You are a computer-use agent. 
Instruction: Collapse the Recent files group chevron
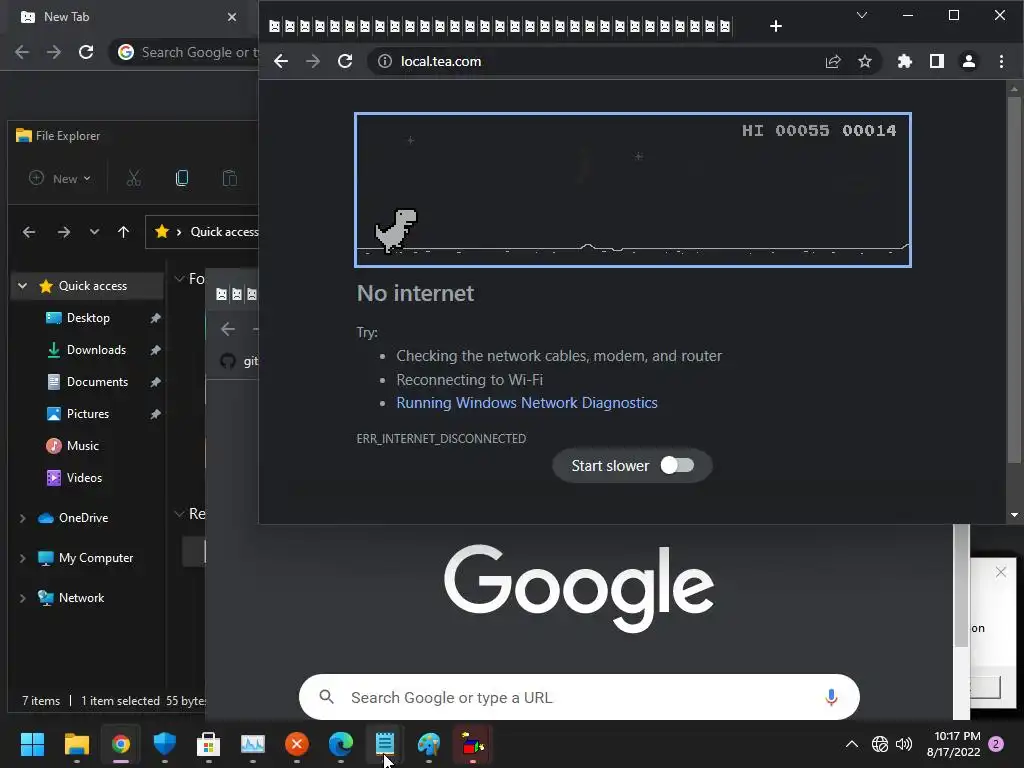click(x=179, y=514)
